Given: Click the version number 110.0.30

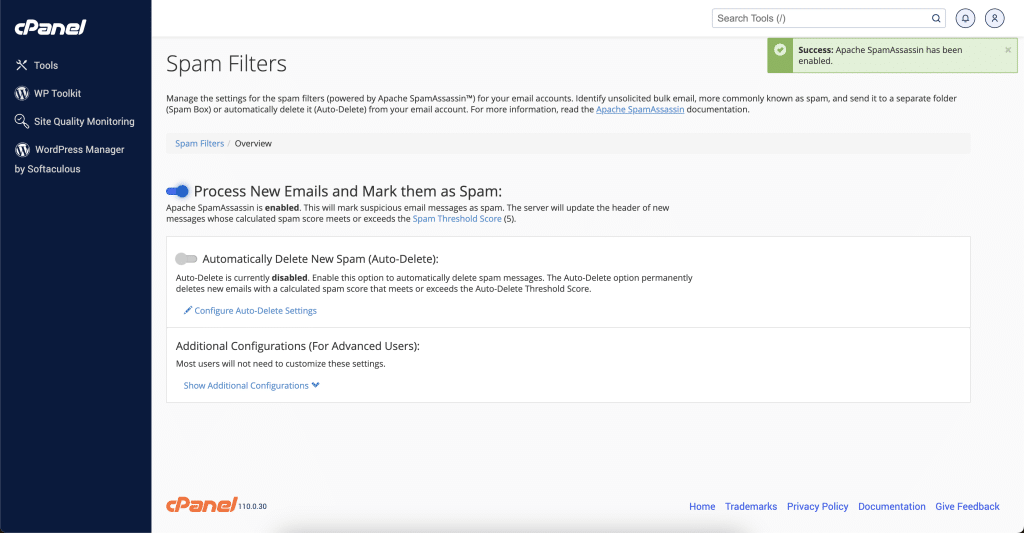Looking at the screenshot, I should (x=253, y=506).
